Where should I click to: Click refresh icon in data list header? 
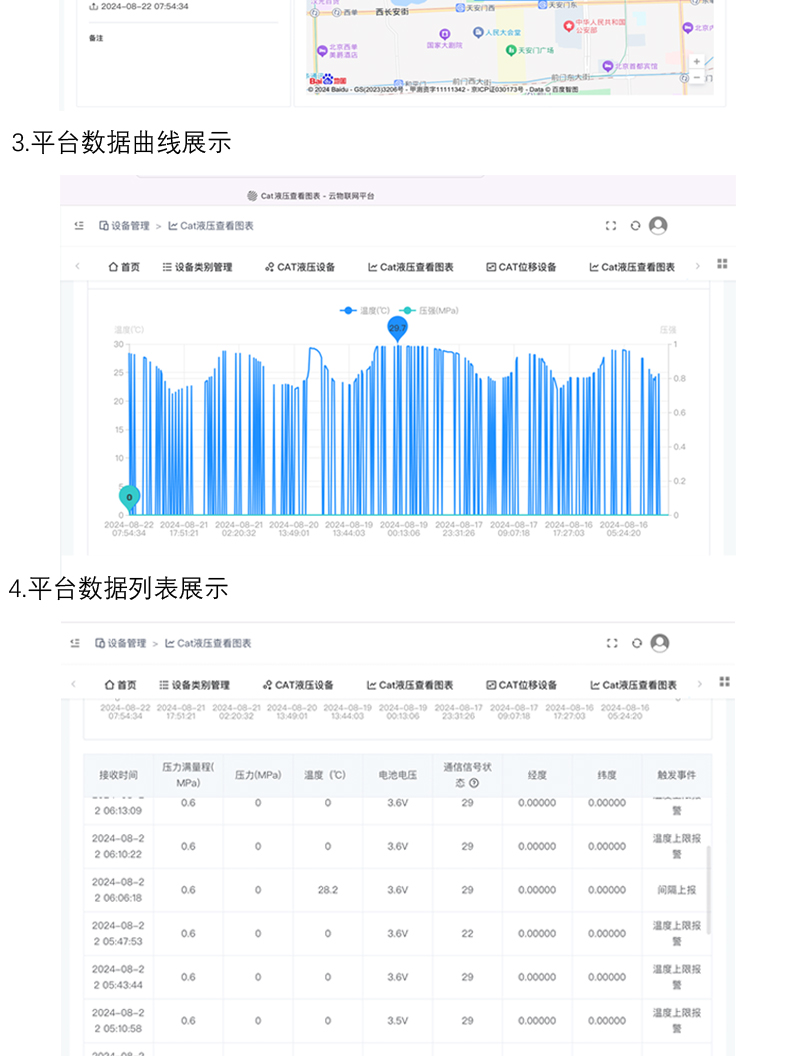point(636,643)
